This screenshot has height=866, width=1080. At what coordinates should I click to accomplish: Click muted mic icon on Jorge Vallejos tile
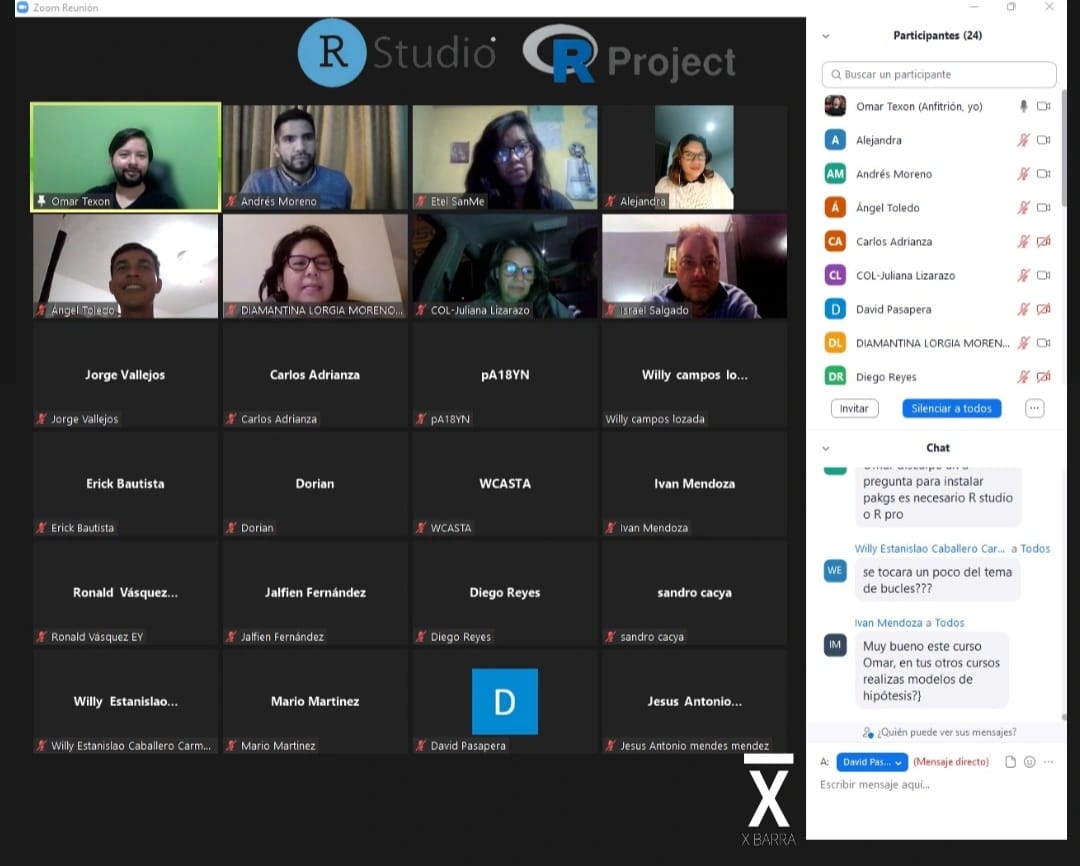[x=41, y=419]
